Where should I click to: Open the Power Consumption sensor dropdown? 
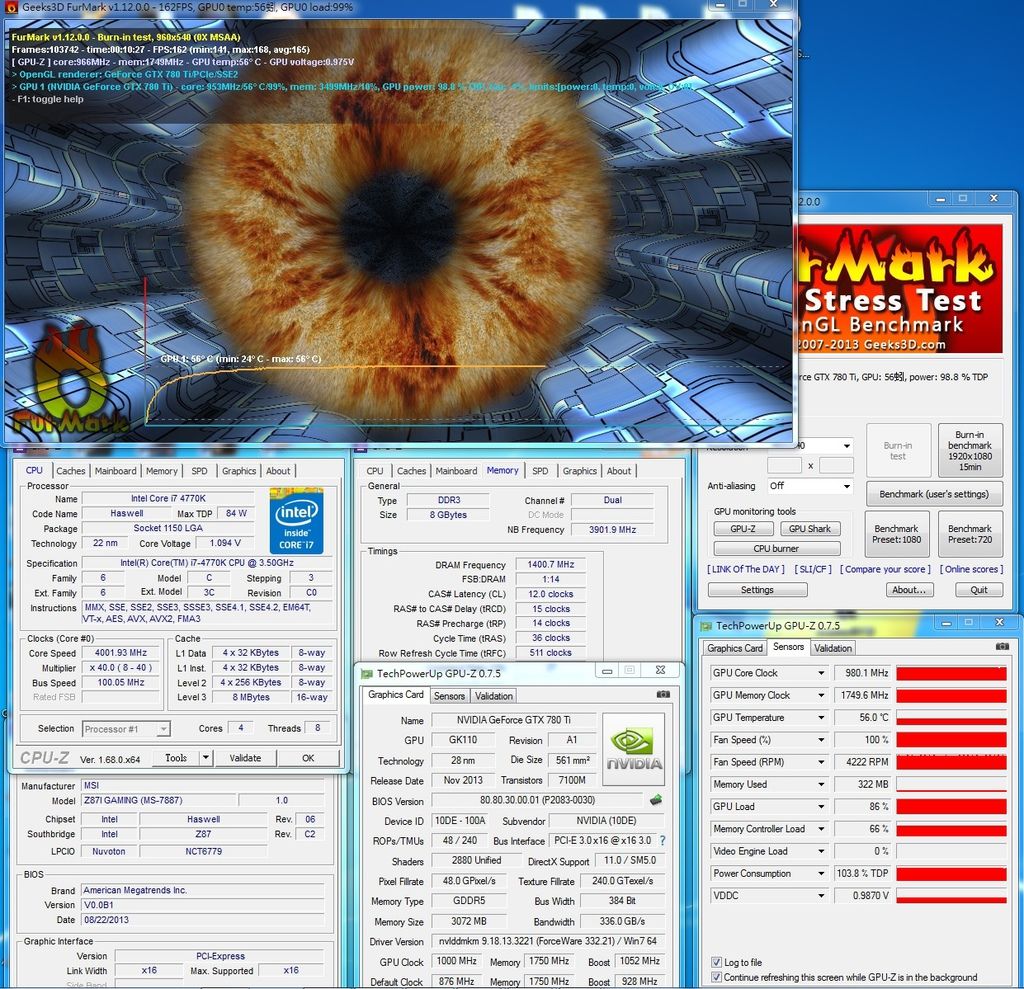(821, 873)
